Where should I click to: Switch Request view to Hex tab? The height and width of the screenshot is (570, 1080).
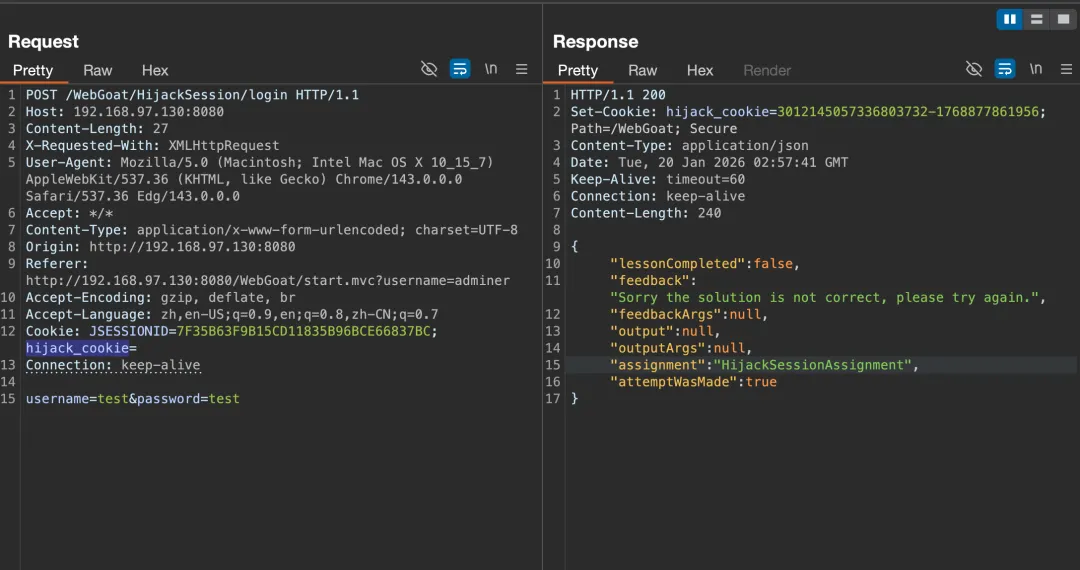point(155,70)
